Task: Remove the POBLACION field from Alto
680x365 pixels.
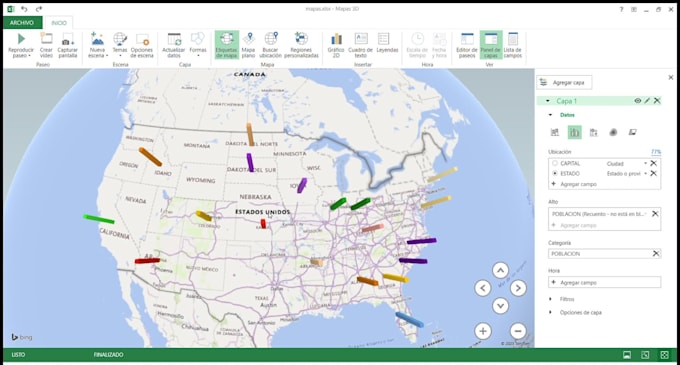Action: point(655,214)
